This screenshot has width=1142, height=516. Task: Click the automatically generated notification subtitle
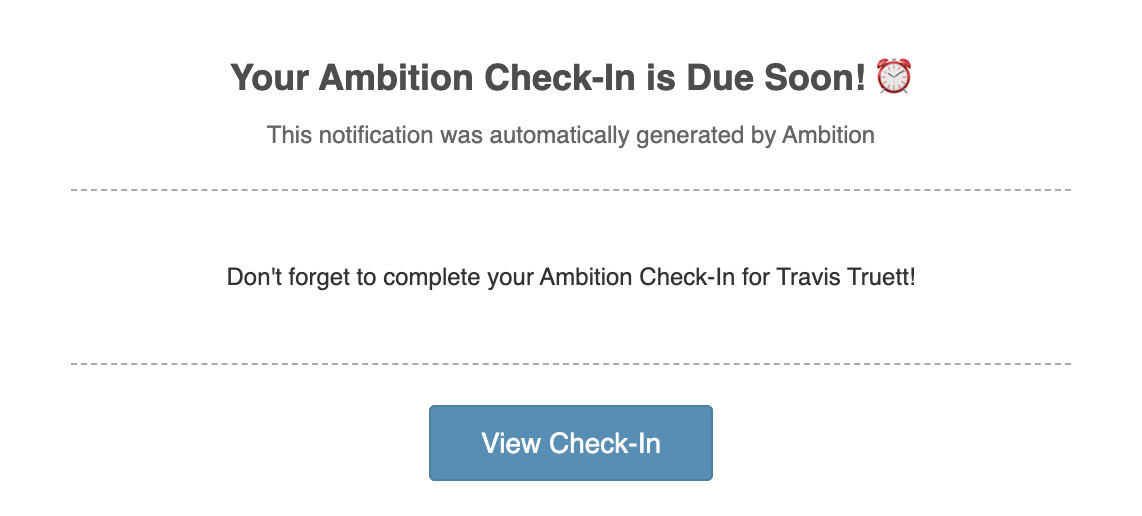(570, 134)
